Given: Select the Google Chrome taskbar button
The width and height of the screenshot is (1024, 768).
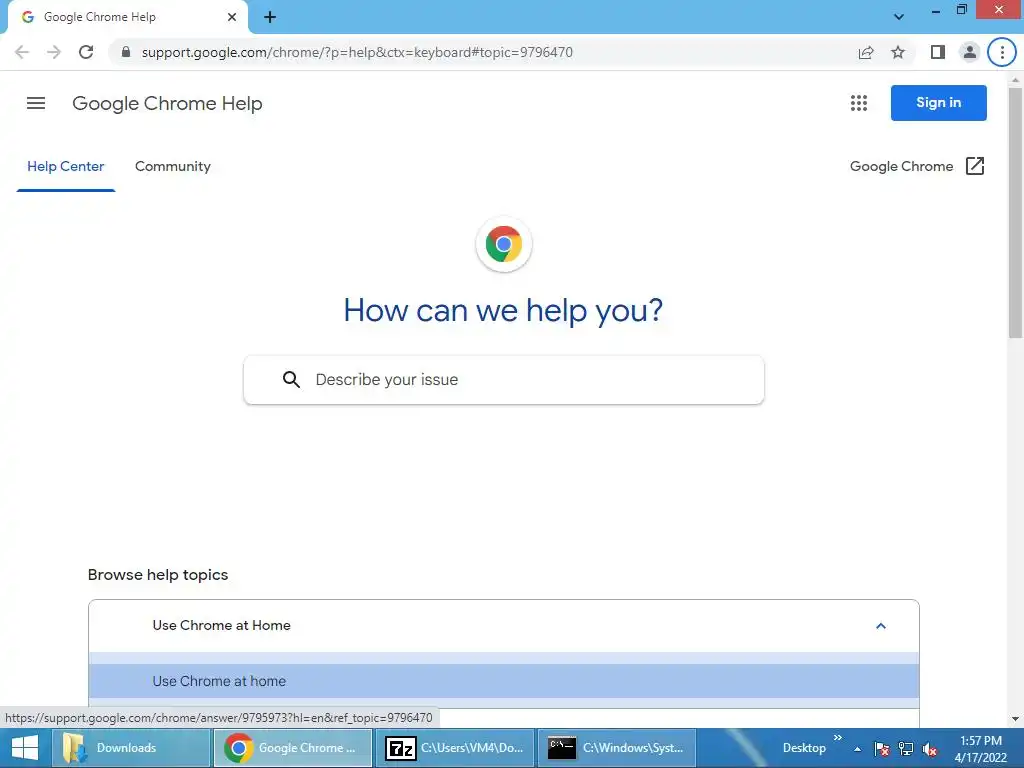Looking at the screenshot, I should coord(293,748).
